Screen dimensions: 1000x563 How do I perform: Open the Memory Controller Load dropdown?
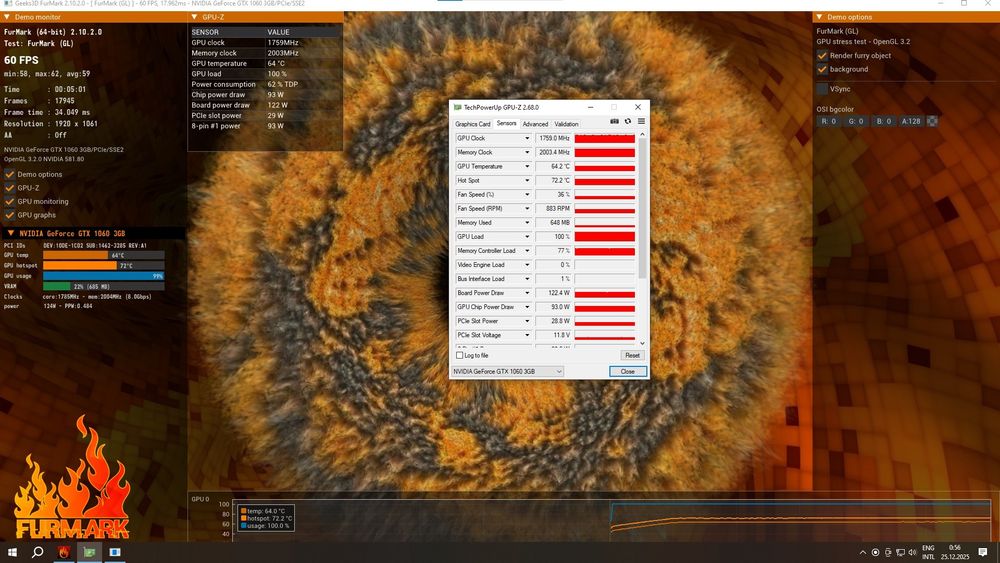pyautogui.click(x=527, y=251)
